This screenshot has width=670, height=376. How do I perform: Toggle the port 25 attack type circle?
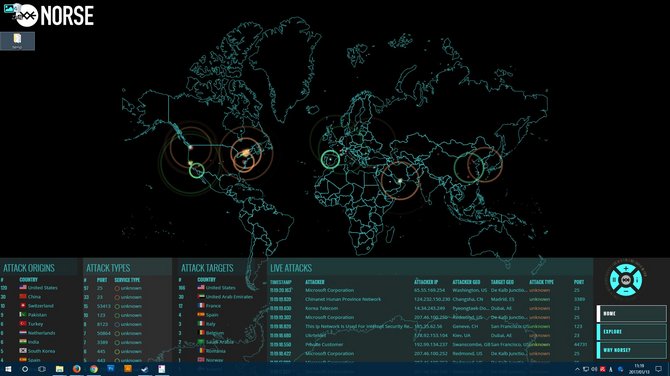pyautogui.click(x=117, y=288)
